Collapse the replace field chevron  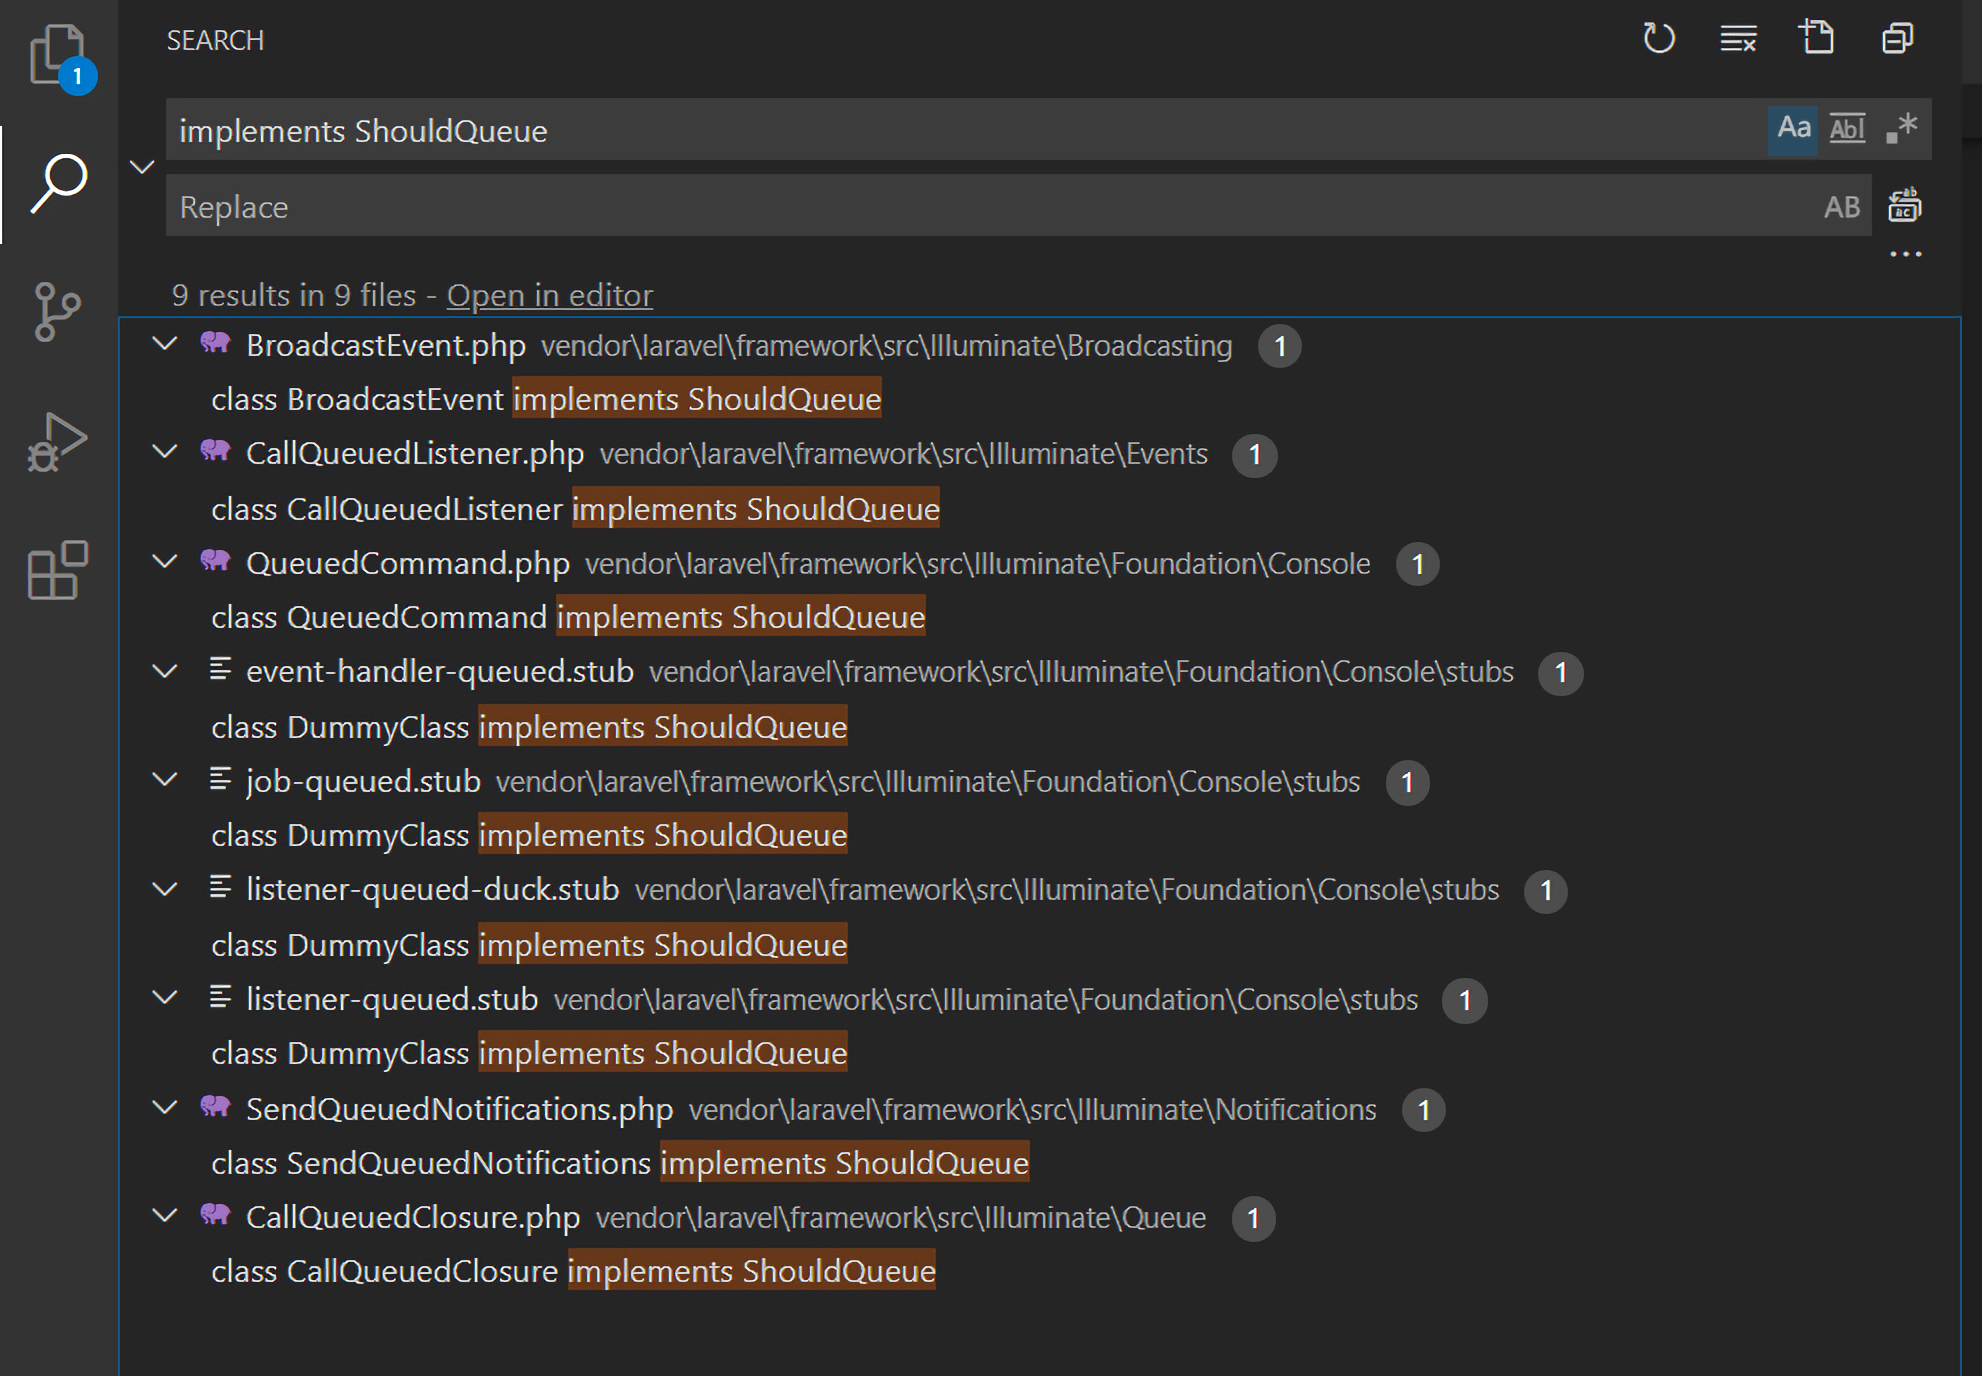click(x=142, y=167)
